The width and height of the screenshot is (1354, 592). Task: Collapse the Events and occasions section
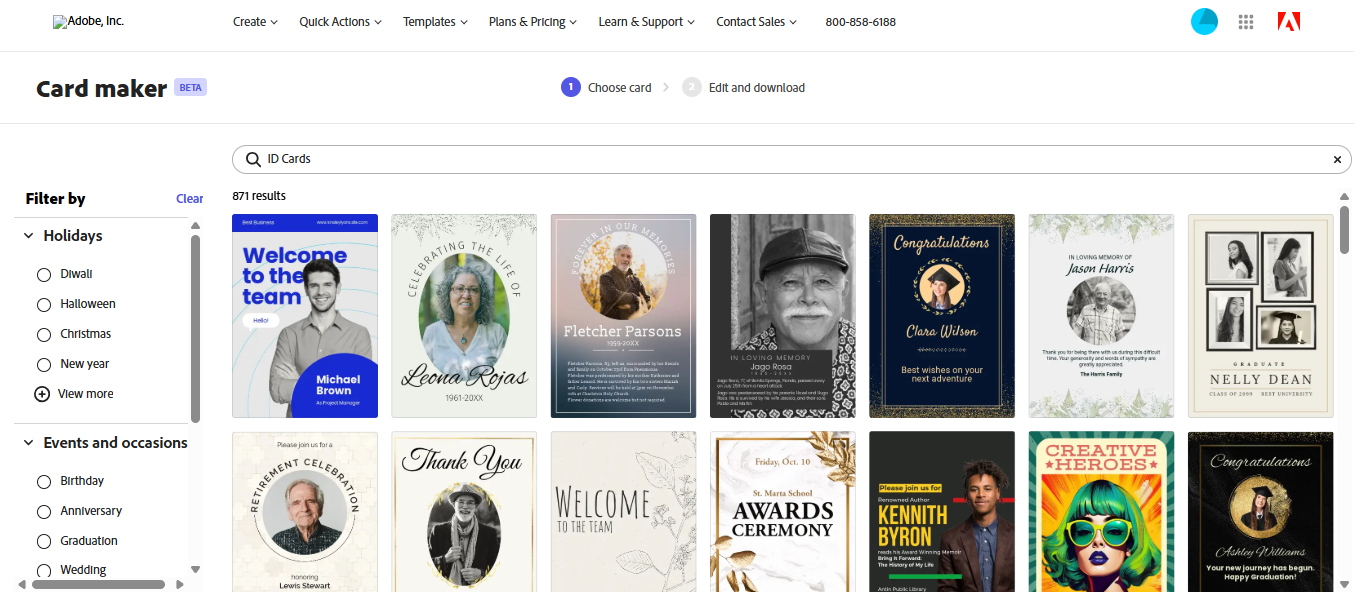tap(29, 443)
